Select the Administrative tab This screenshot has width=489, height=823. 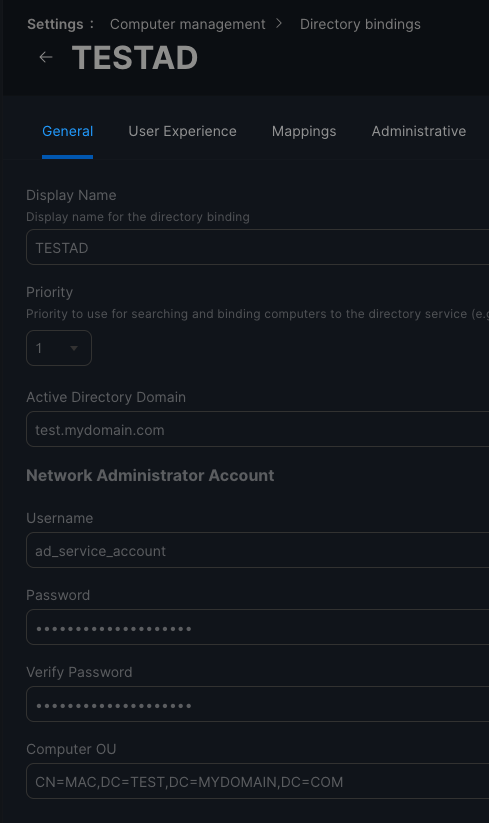419,131
